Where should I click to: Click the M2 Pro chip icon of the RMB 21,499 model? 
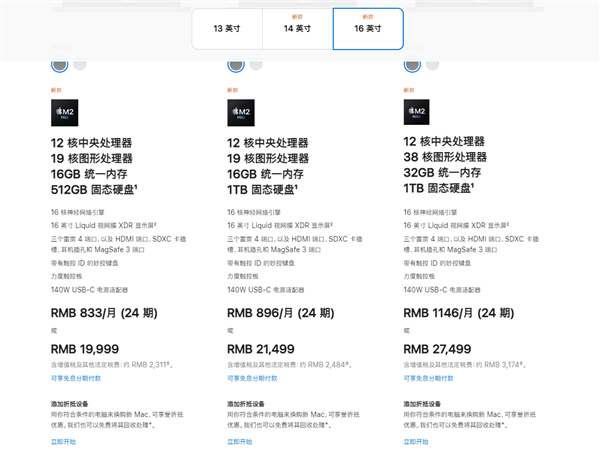tap(240, 111)
